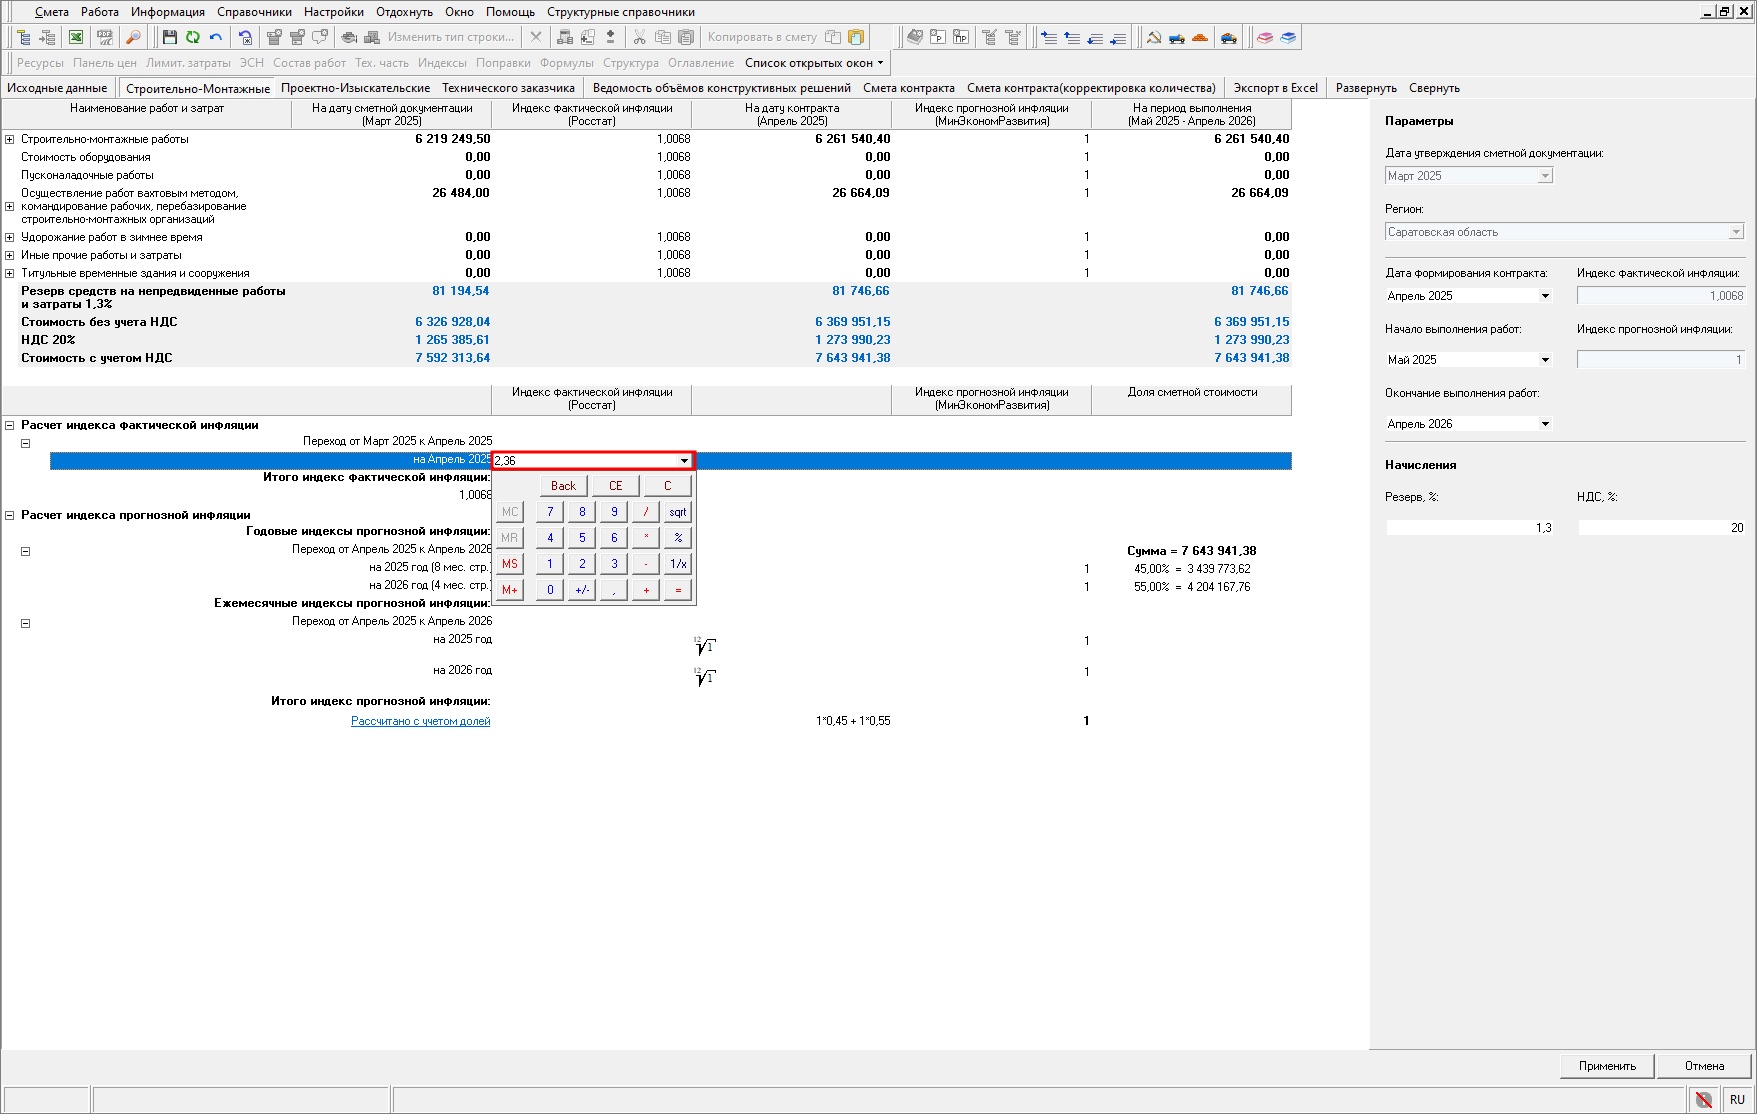Collapse the Расчет индекса фактической инфляции section
The image size is (1757, 1114).
10,426
